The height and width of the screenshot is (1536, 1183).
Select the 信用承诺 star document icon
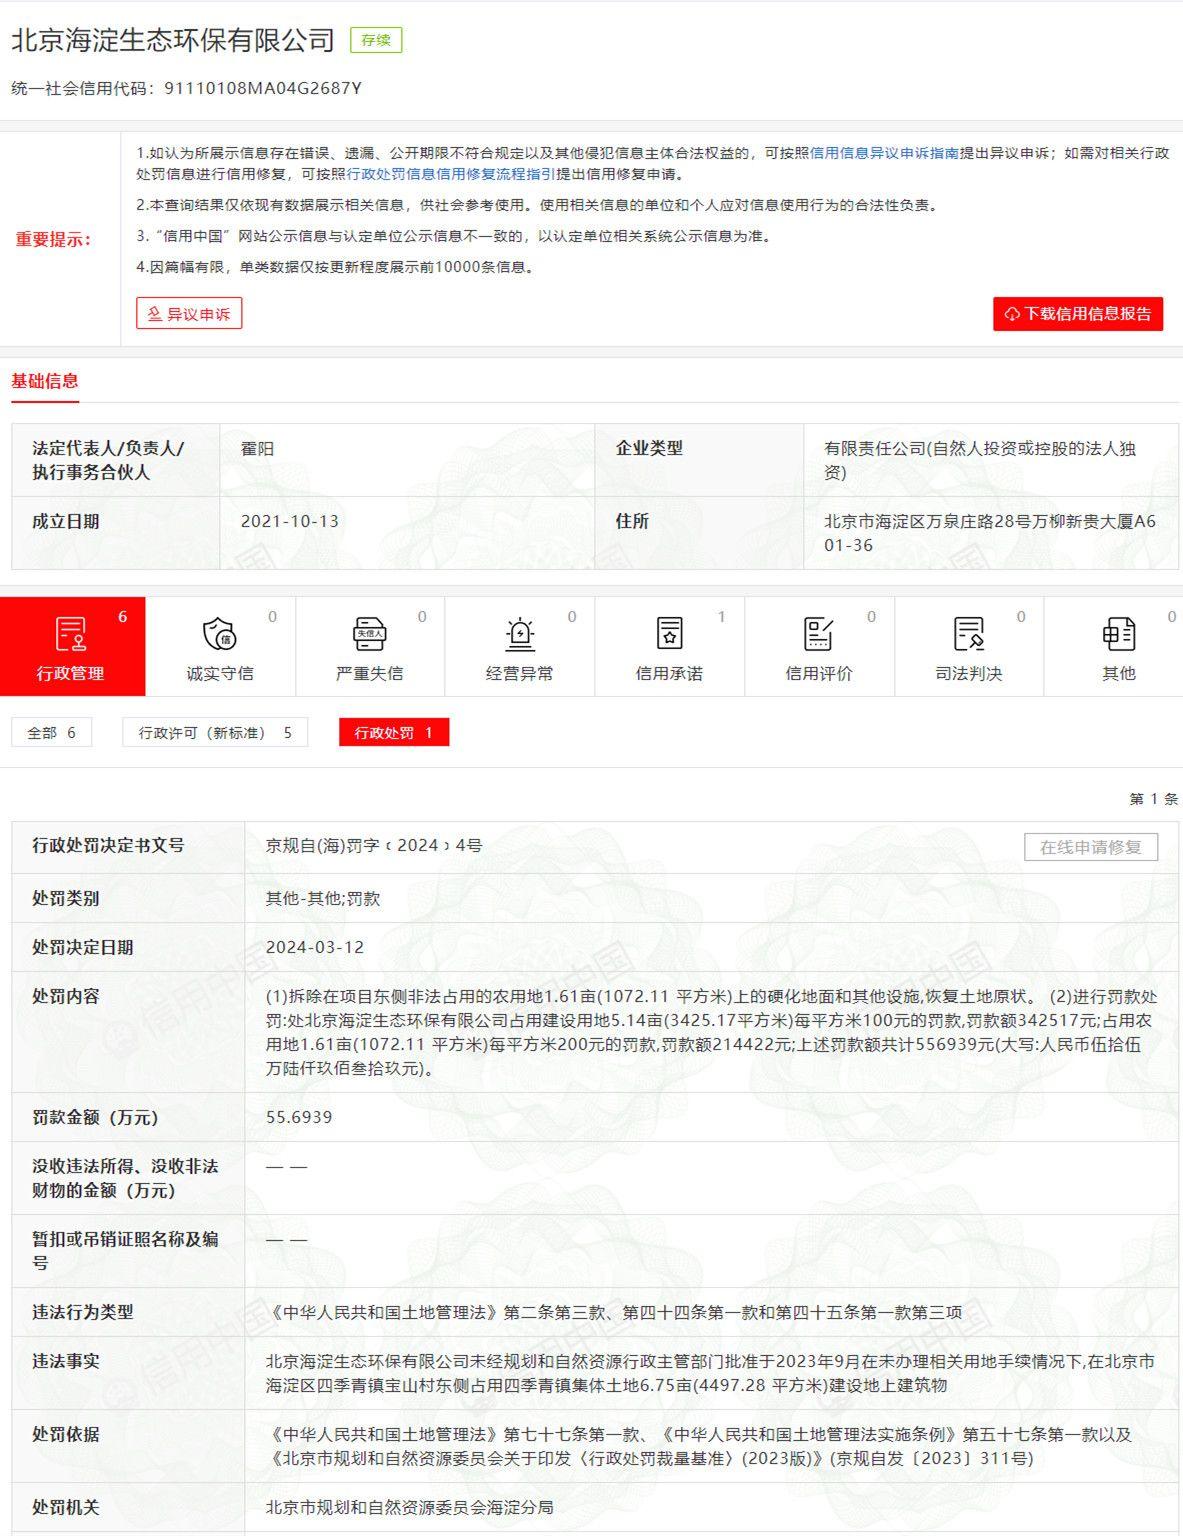(x=669, y=634)
